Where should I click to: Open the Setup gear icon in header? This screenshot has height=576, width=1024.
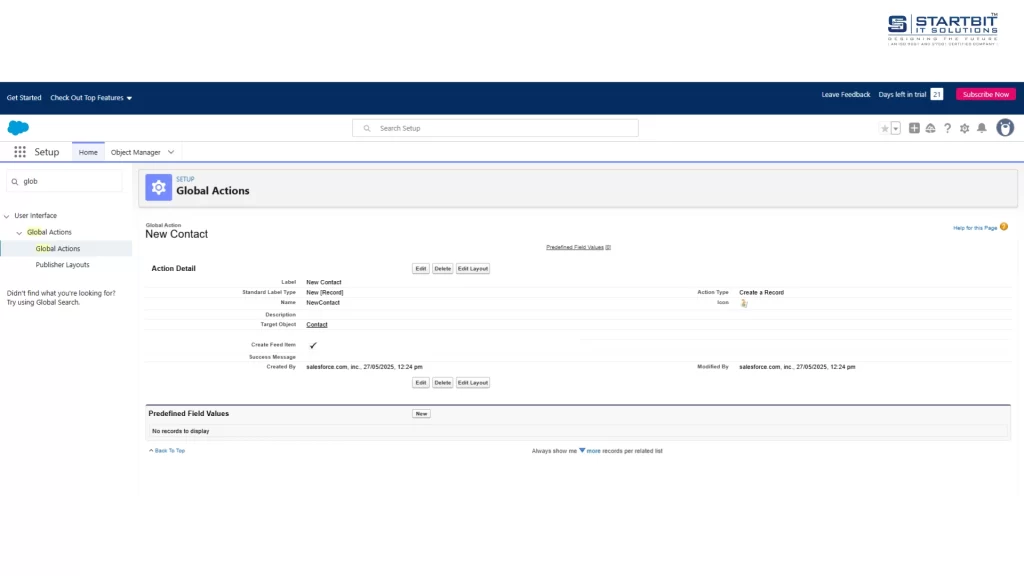[965, 129]
